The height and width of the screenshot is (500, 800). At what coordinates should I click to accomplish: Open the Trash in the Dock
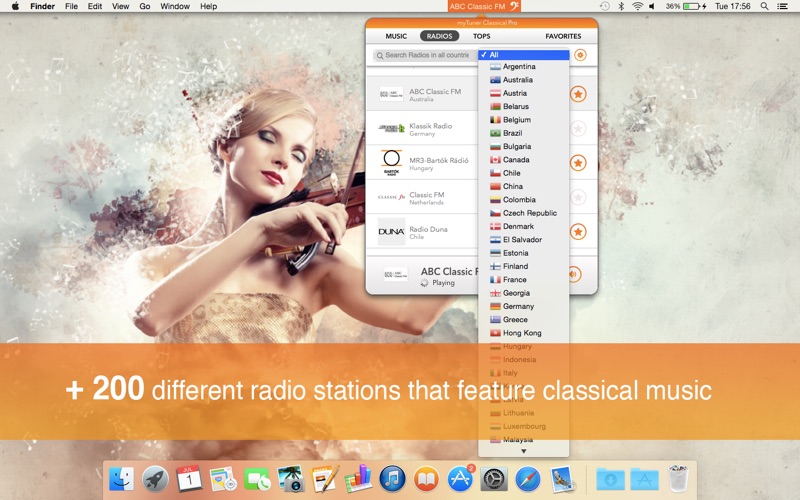click(679, 479)
